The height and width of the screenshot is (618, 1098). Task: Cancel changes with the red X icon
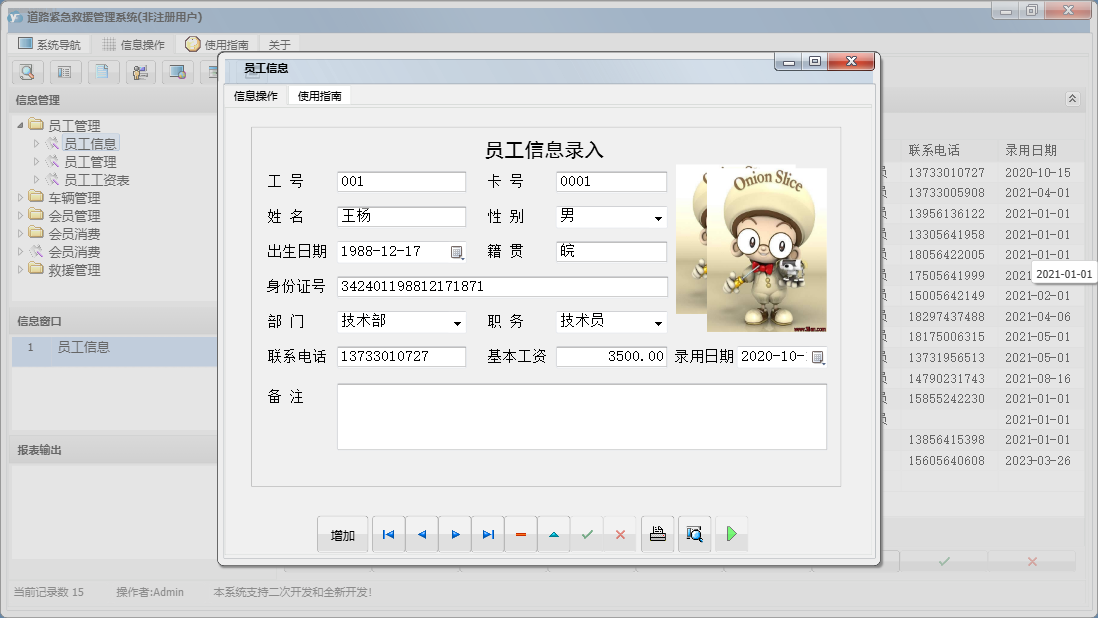pyautogui.click(x=620, y=533)
